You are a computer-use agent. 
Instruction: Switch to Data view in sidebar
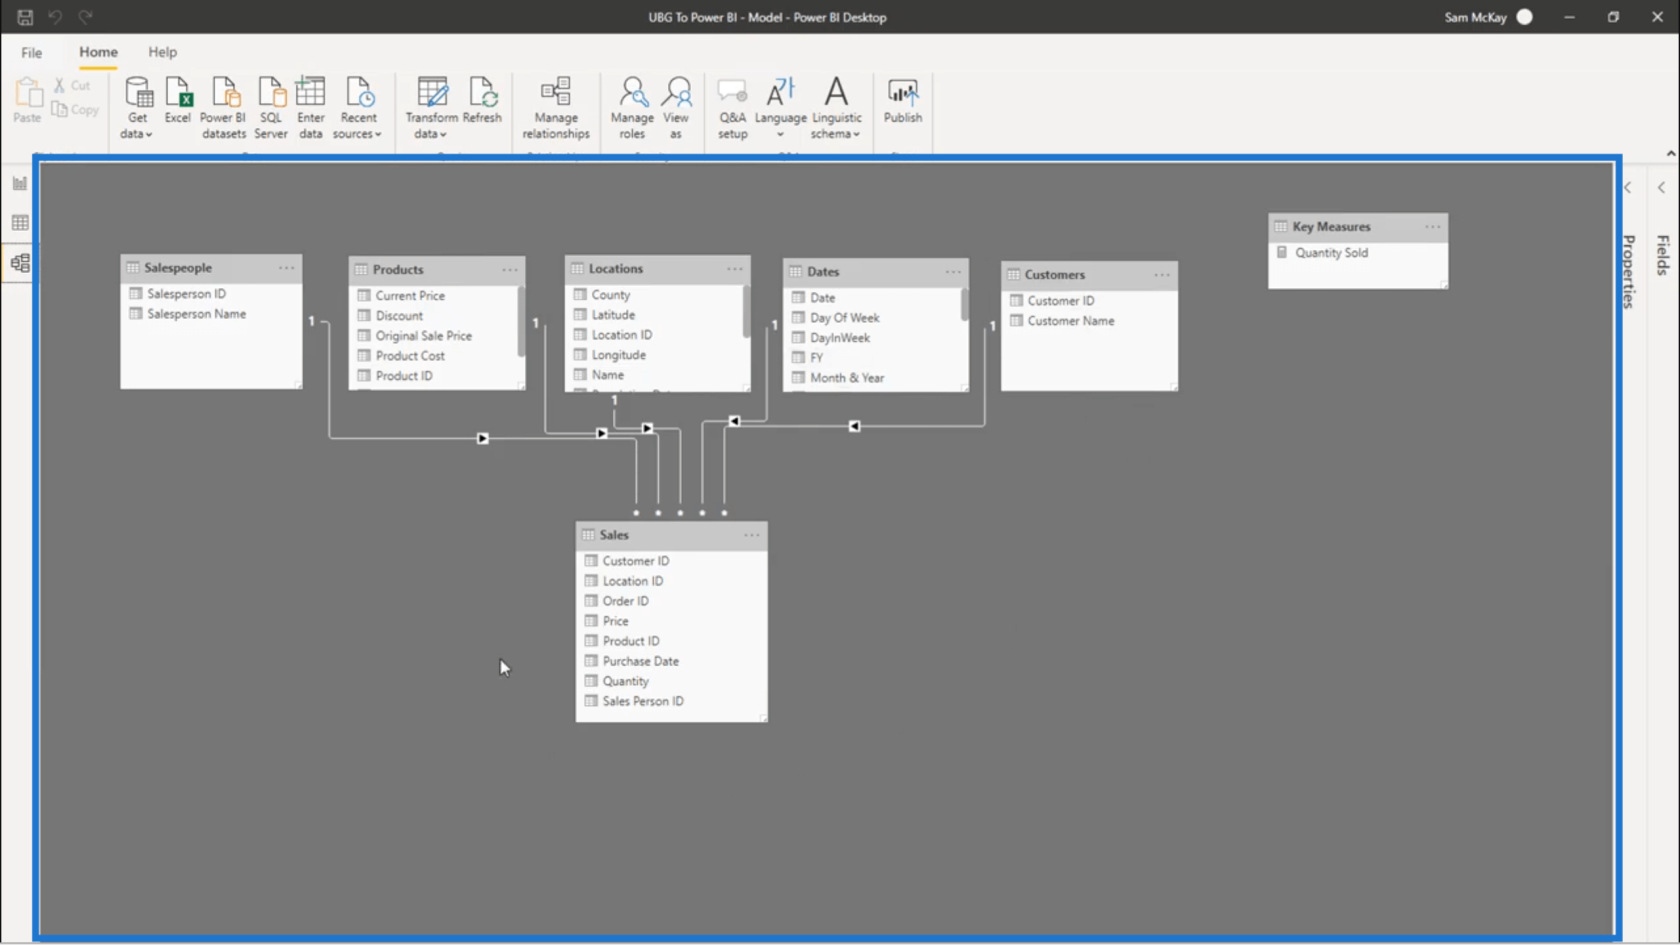[20, 223]
